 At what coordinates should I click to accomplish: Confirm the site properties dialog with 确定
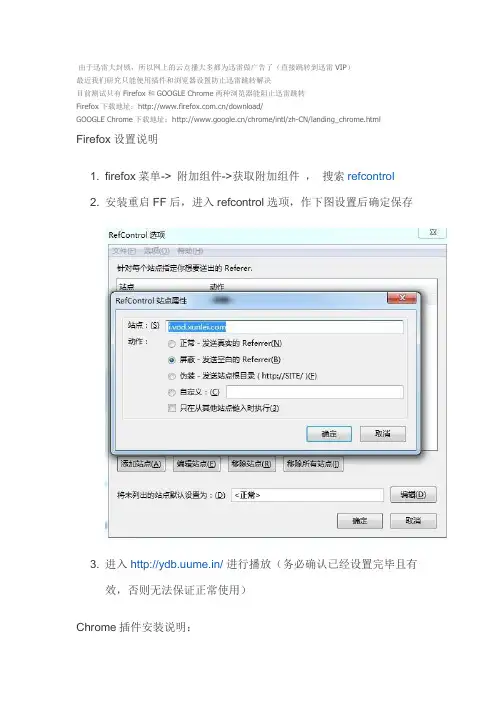pyautogui.click(x=329, y=434)
